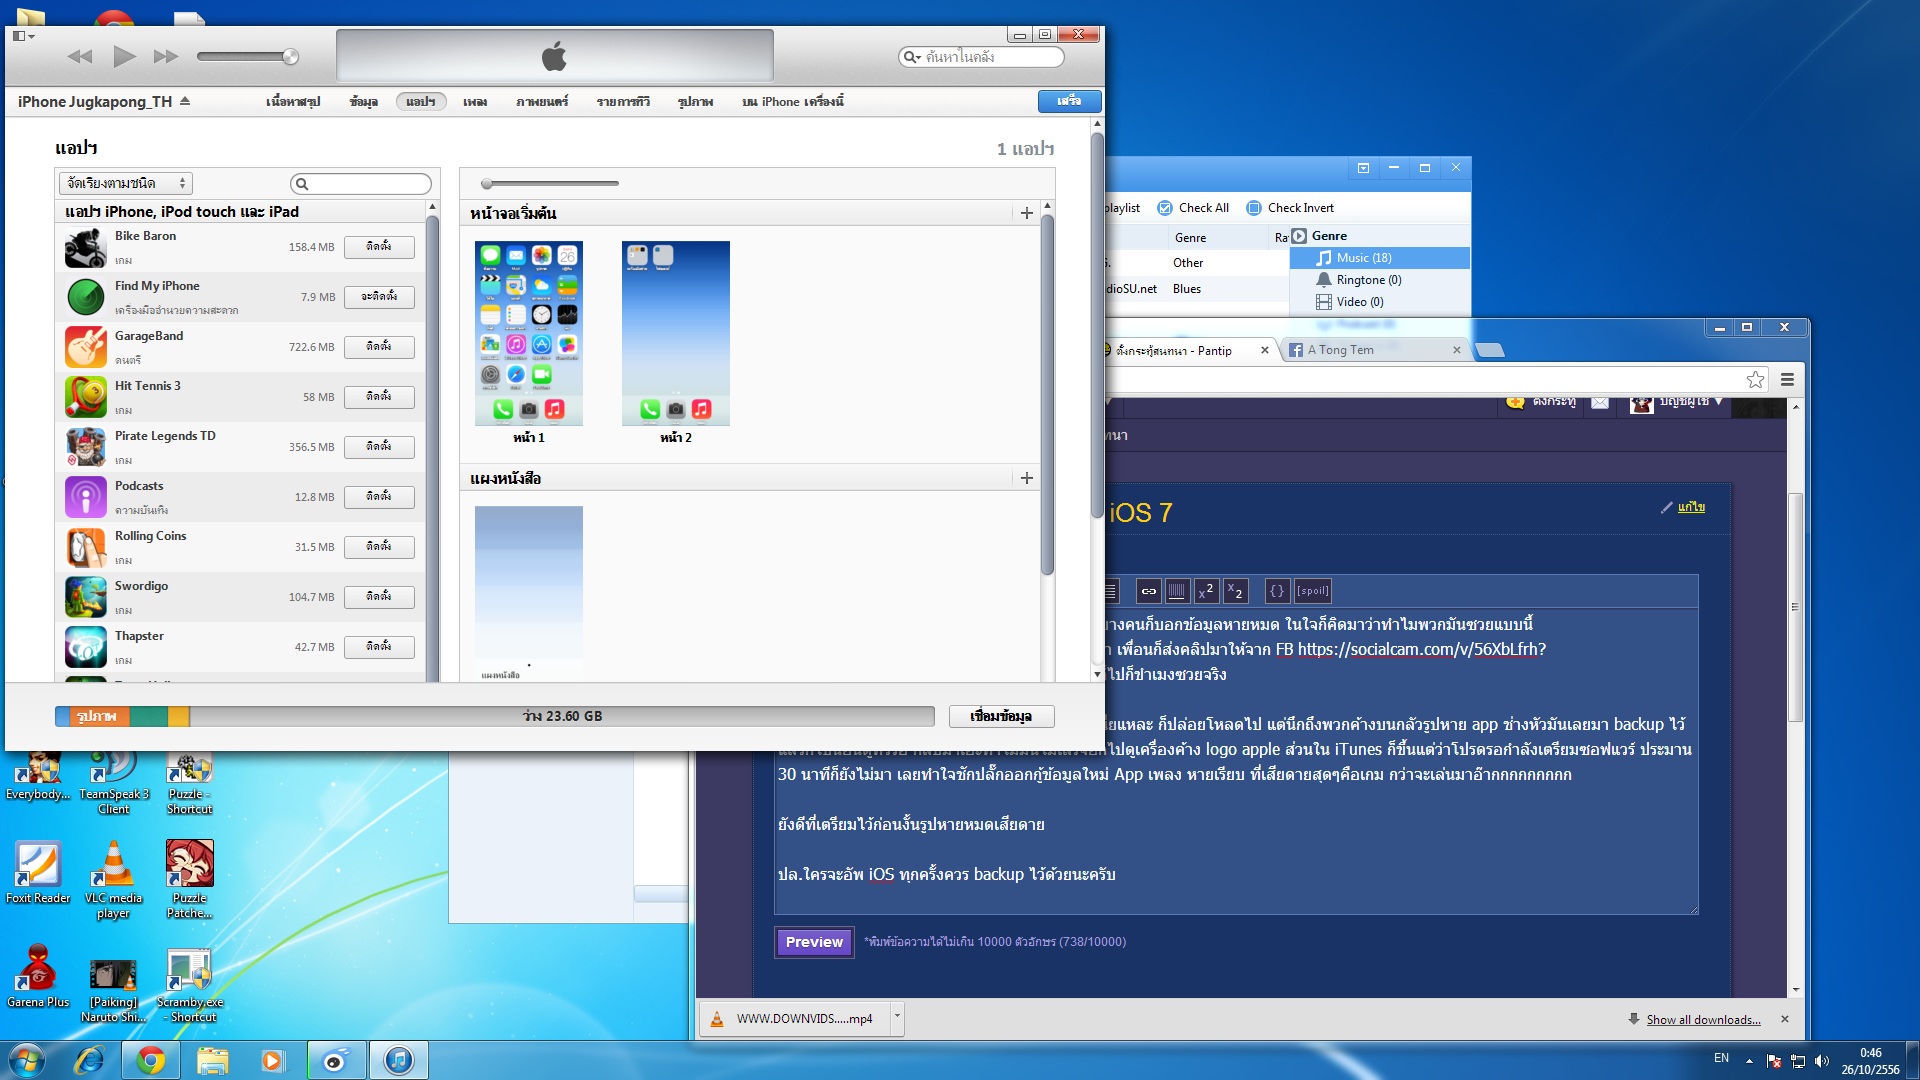1920x1080 pixels.
Task: Click the Pantip Preview button
Action: [x=814, y=942]
